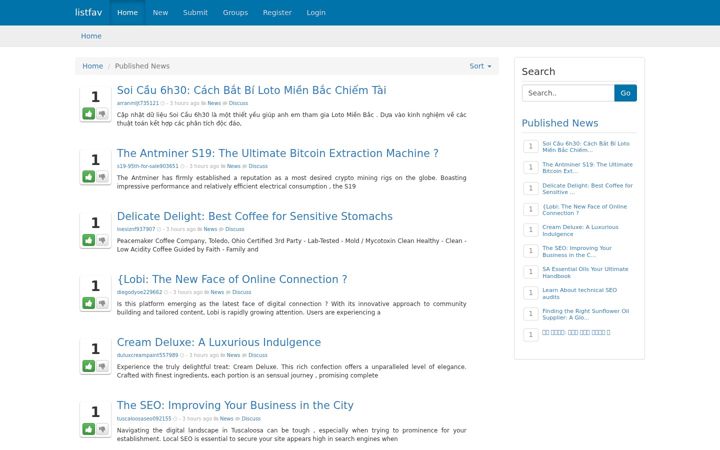
Task: Click Discuss under the Soi Cầu story
Action: pyautogui.click(x=238, y=103)
